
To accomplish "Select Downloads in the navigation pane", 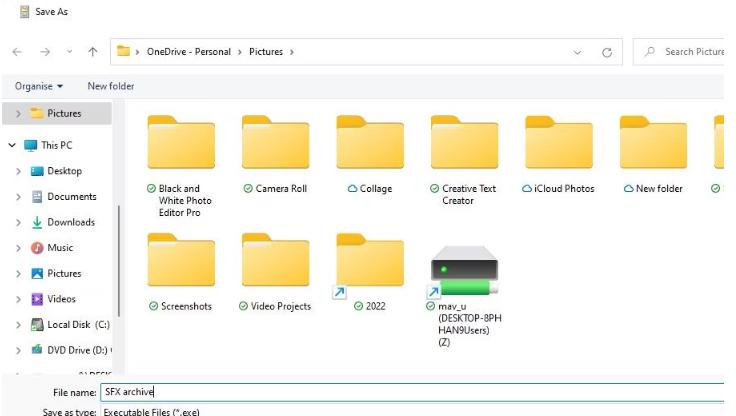I will click(x=62, y=222).
